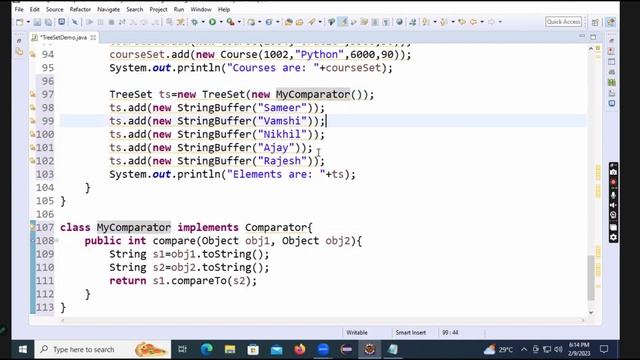Screen dimensions: 640x360
Task: Click the New Java Package icon
Action: [x=251, y=22]
